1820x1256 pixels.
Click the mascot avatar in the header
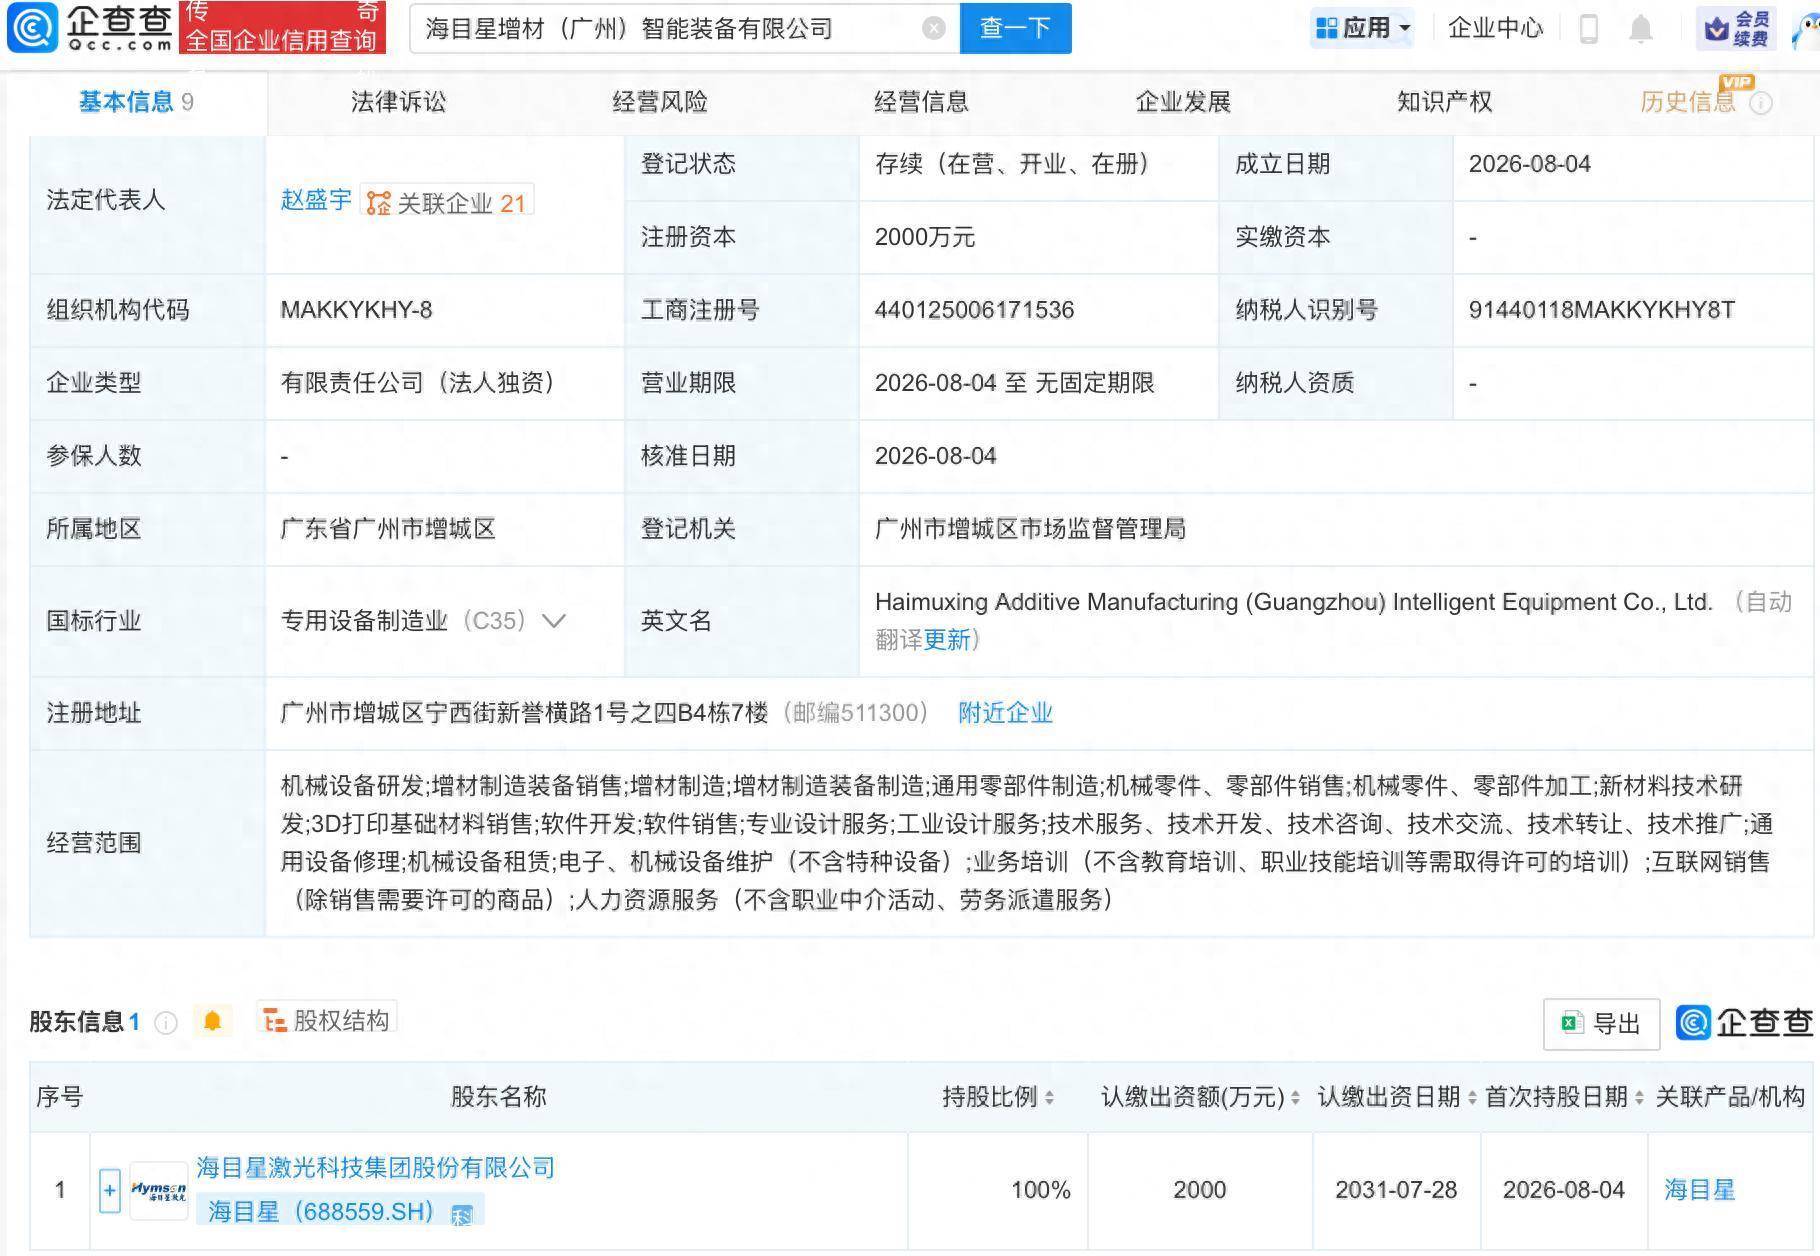tap(1805, 30)
